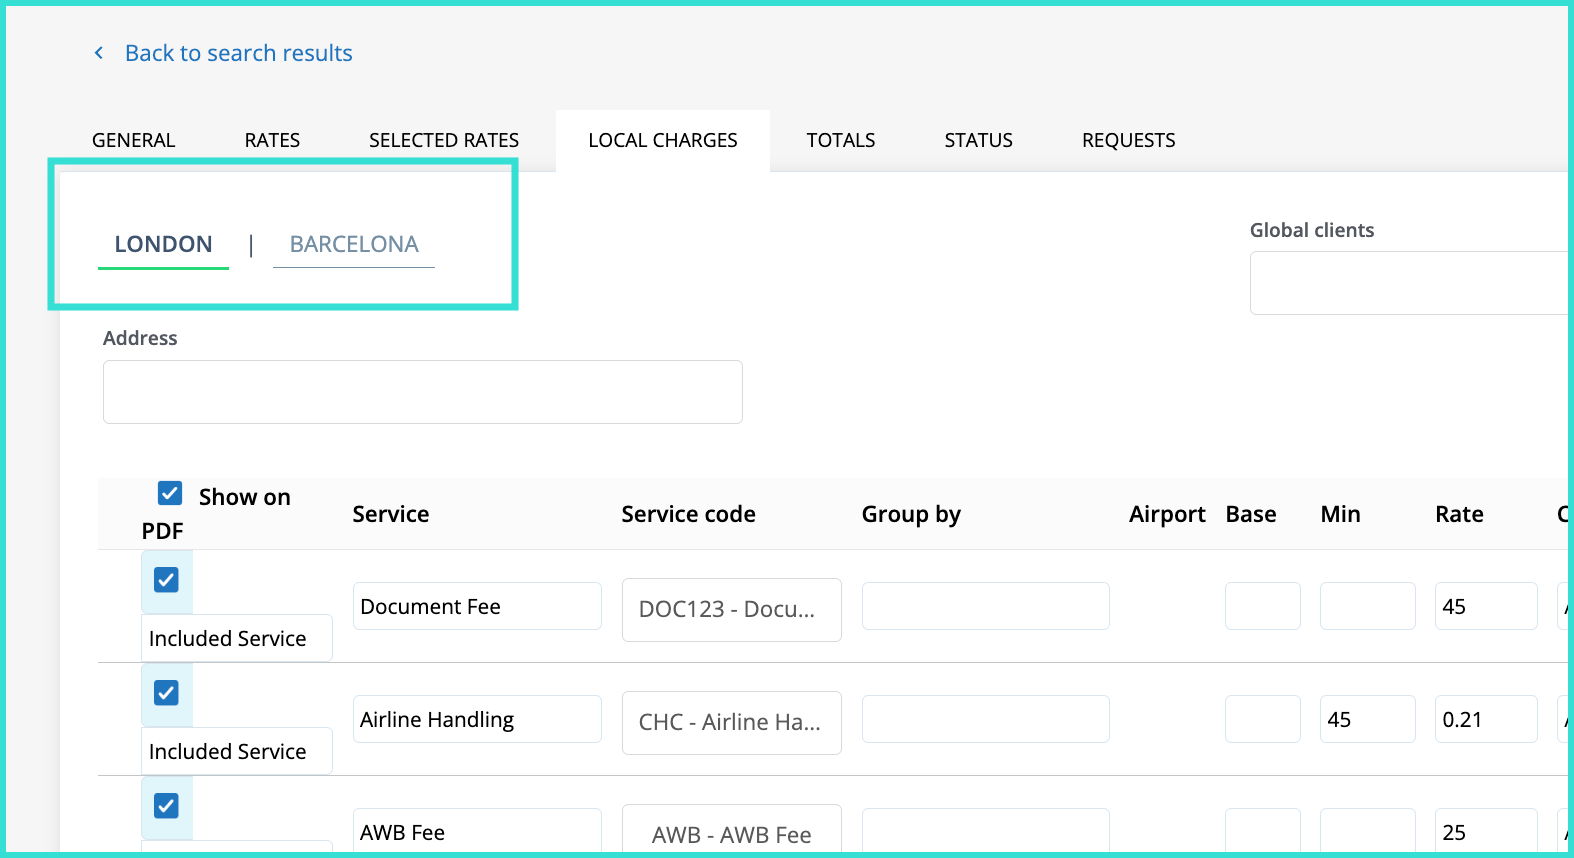Click the Airline Handling Min field

(x=1366, y=719)
